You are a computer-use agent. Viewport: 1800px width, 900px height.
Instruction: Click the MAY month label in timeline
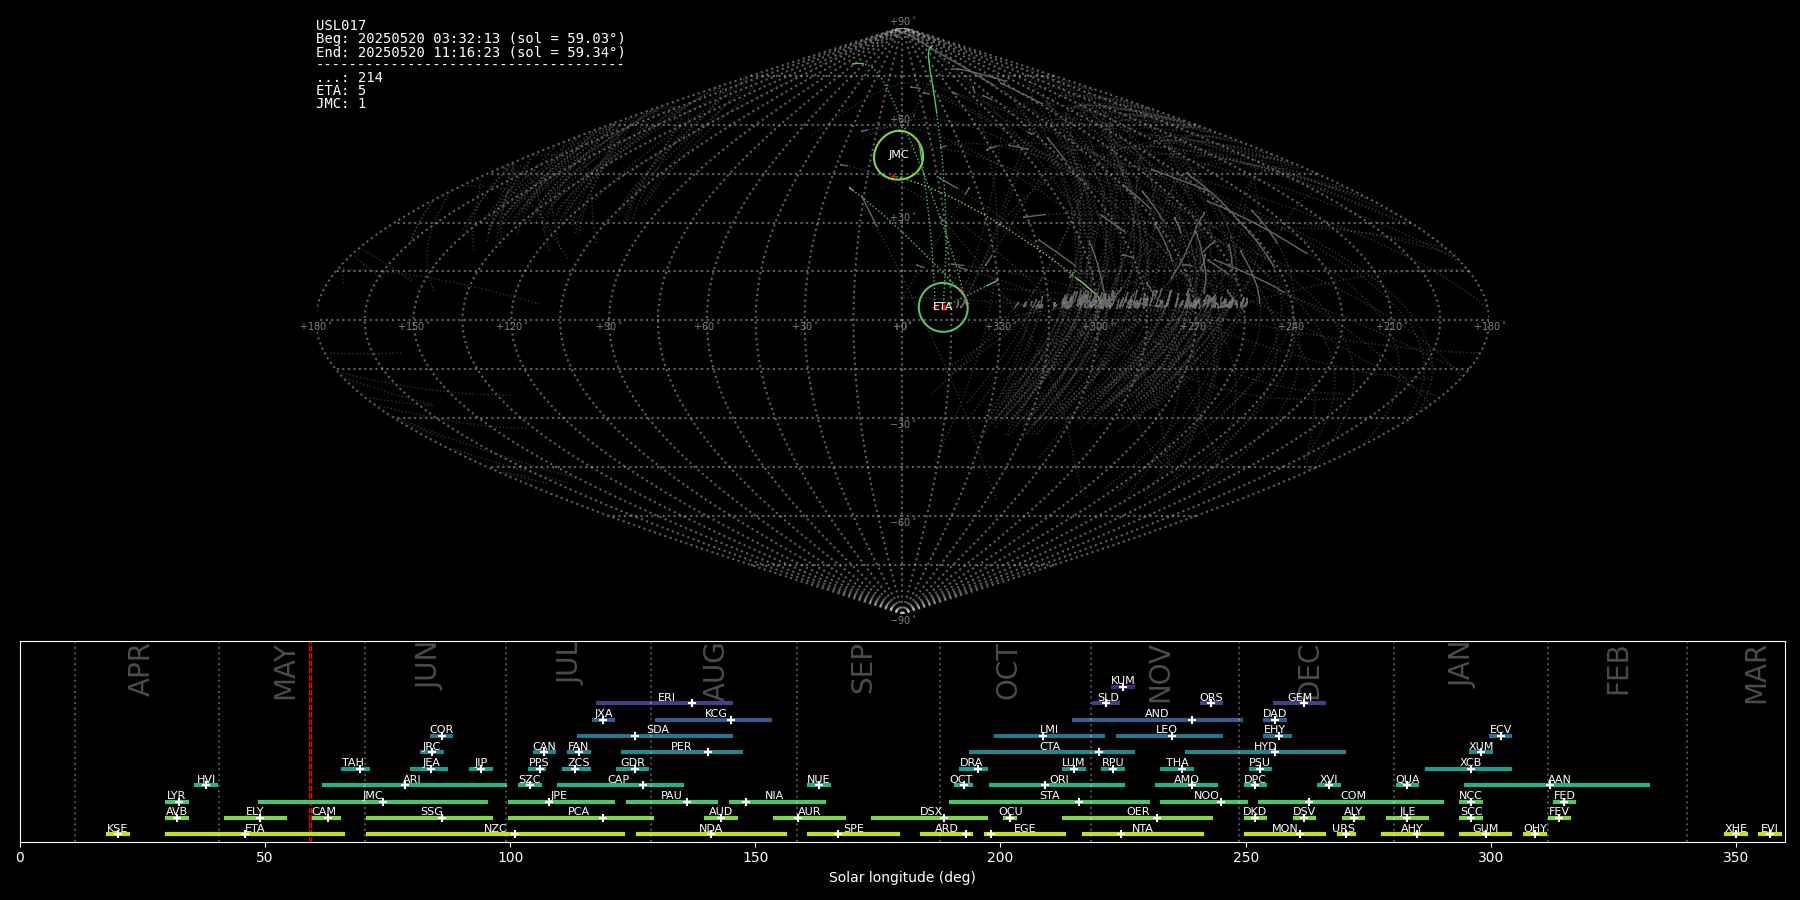click(x=285, y=672)
